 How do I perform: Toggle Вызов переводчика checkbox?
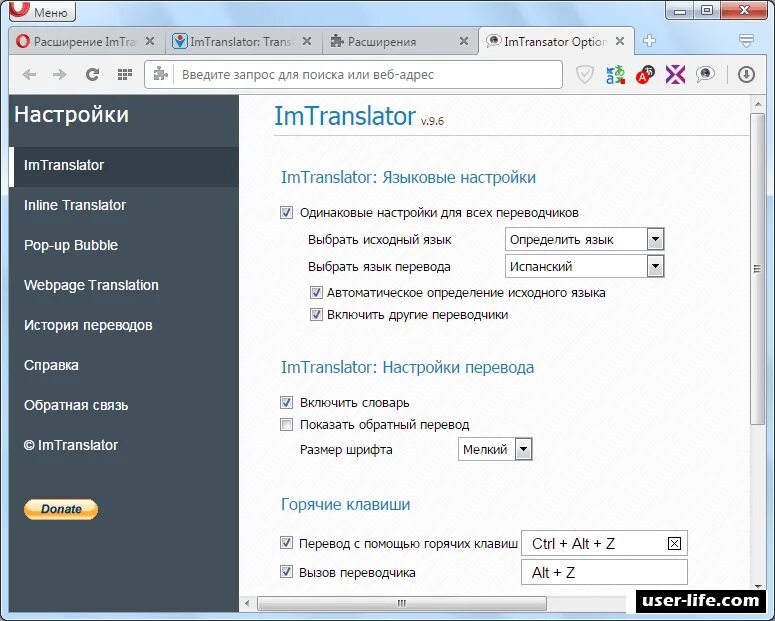pos(286,572)
